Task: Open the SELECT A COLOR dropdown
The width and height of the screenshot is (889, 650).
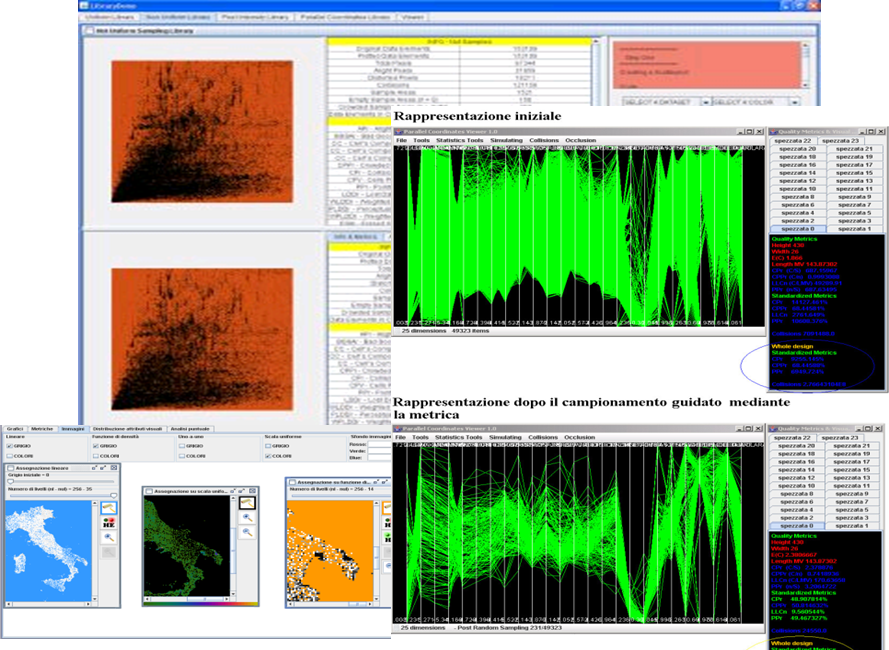Action: click(x=744, y=103)
